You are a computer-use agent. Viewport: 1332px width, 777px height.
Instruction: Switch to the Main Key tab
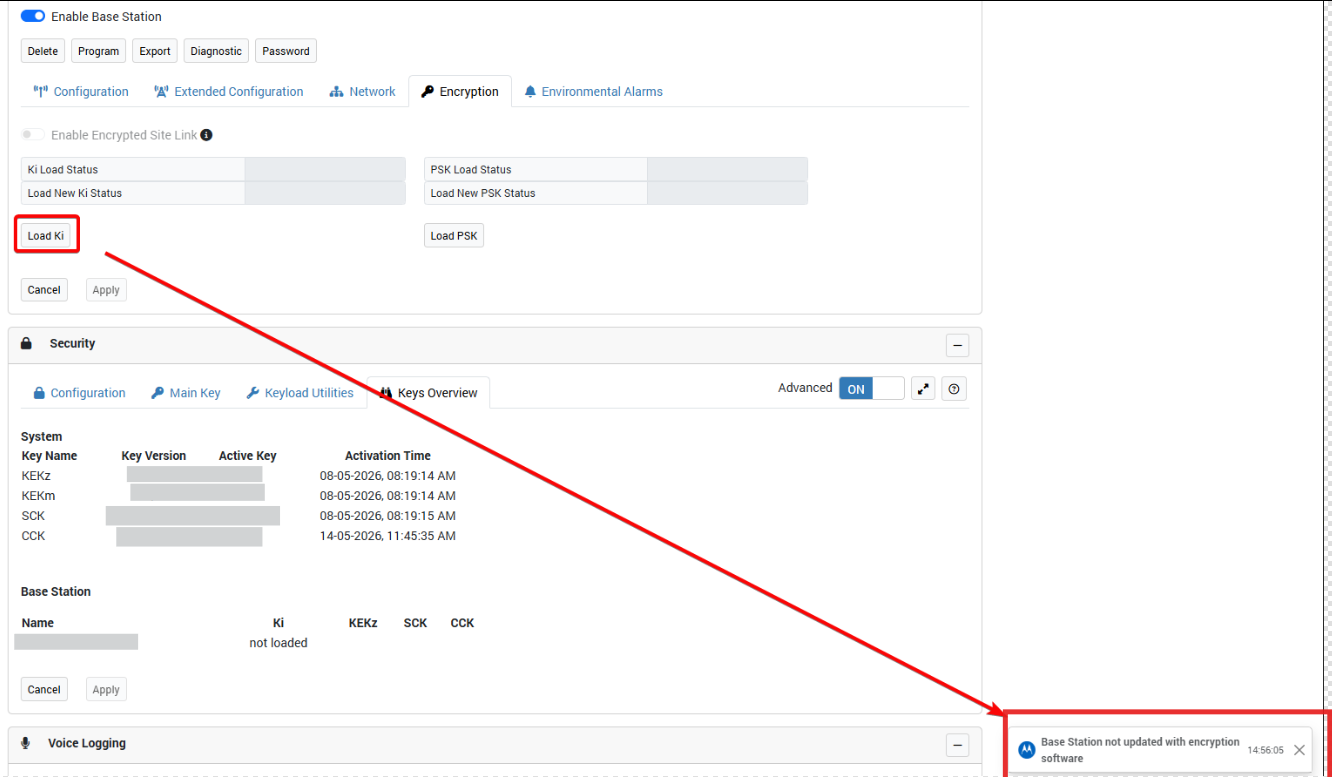pos(186,393)
